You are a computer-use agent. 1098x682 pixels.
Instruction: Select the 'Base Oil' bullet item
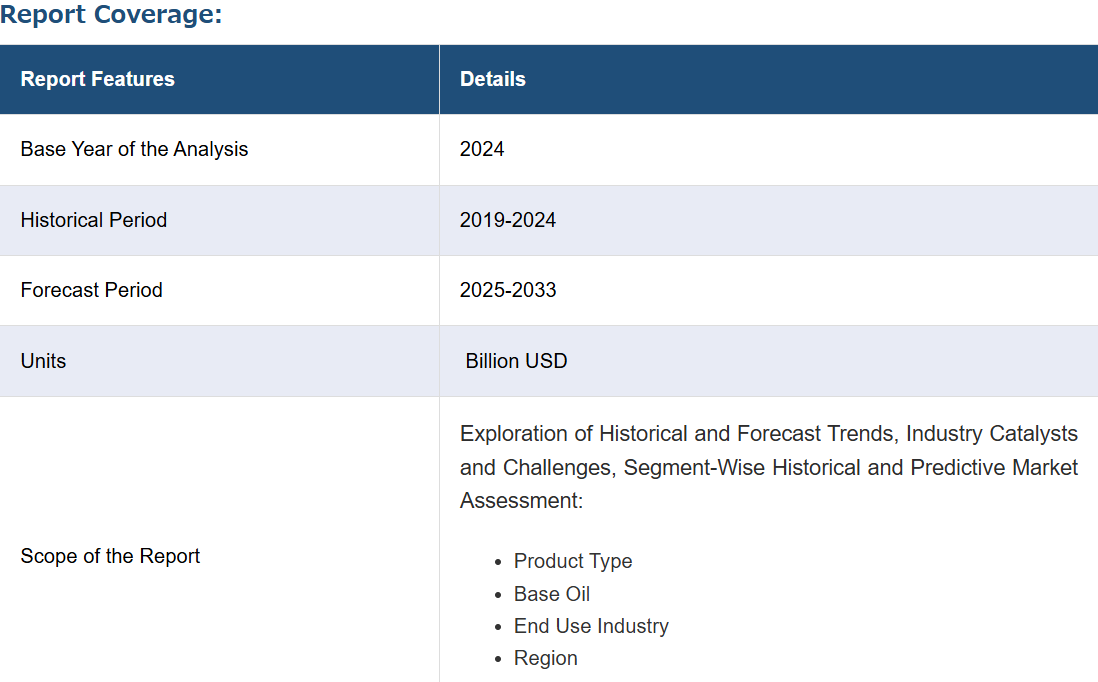coord(552,594)
